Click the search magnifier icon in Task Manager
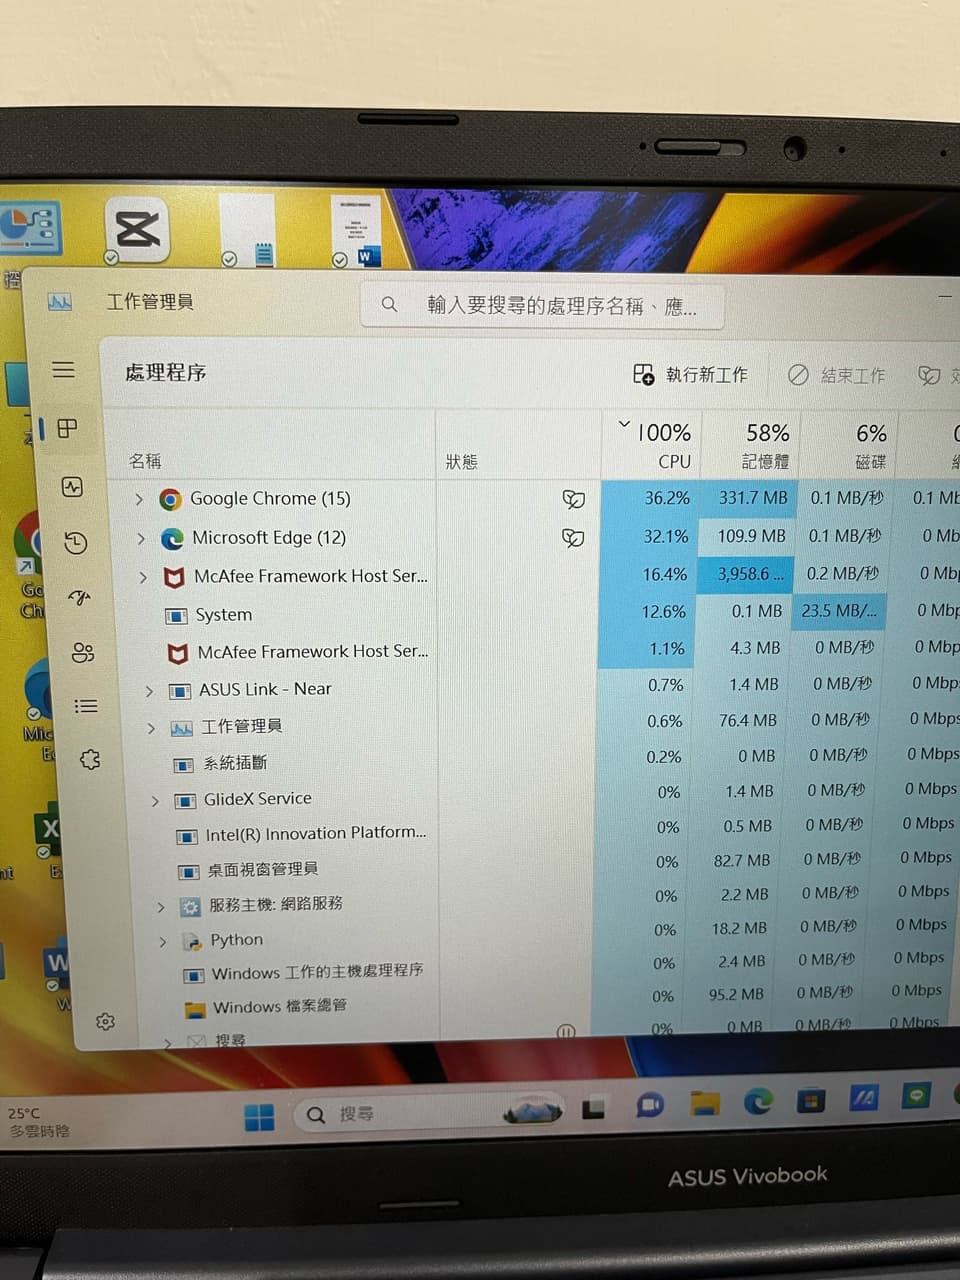This screenshot has width=960, height=1280. [389, 304]
